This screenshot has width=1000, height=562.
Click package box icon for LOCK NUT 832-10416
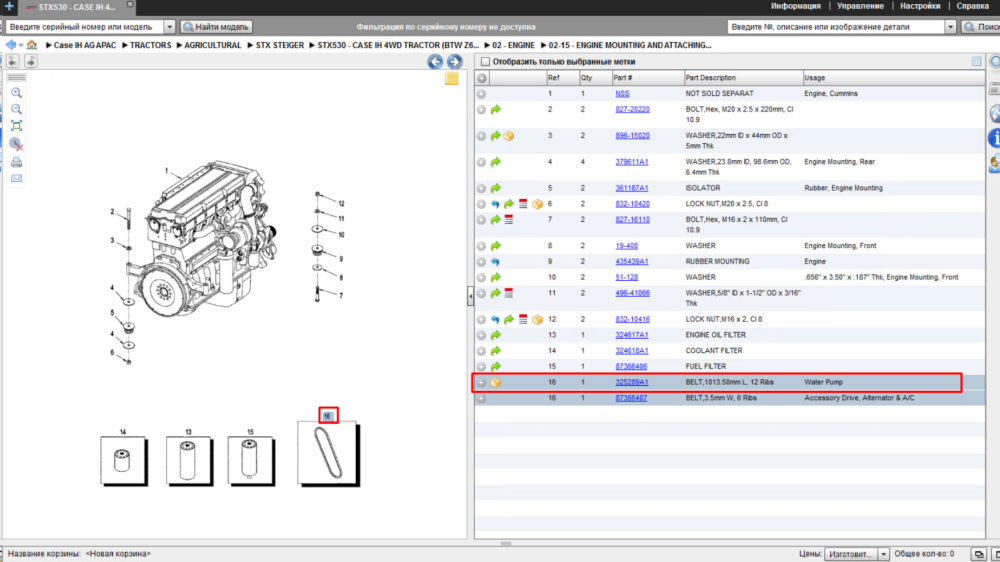(x=538, y=320)
